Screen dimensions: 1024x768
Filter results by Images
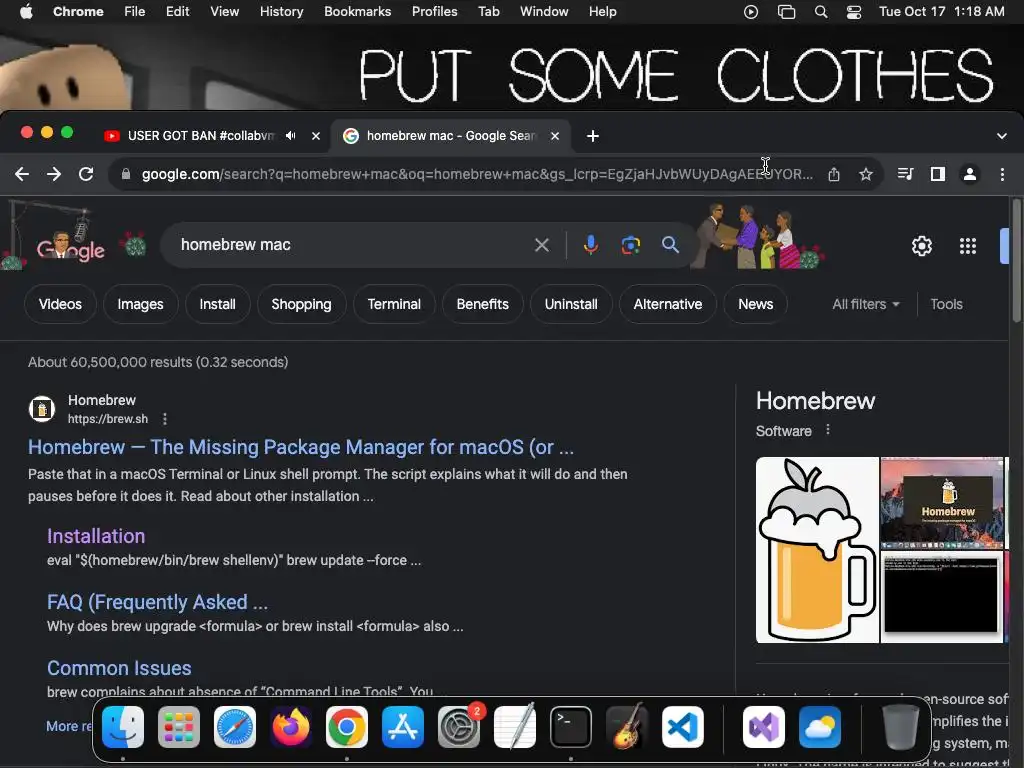click(140, 304)
